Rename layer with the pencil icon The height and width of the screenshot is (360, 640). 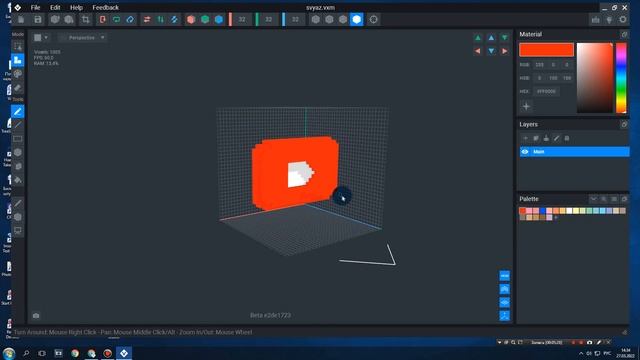[556, 138]
